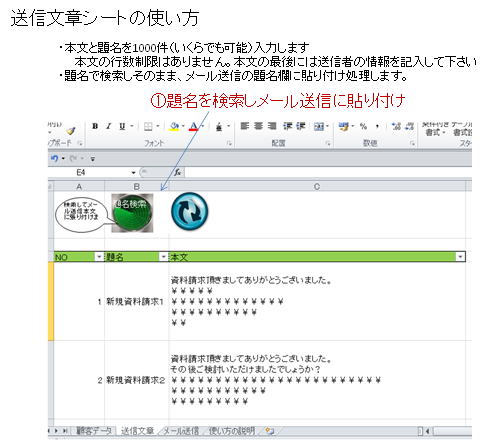
Task: Apply the red font color A
Action: pyautogui.click(x=194, y=126)
